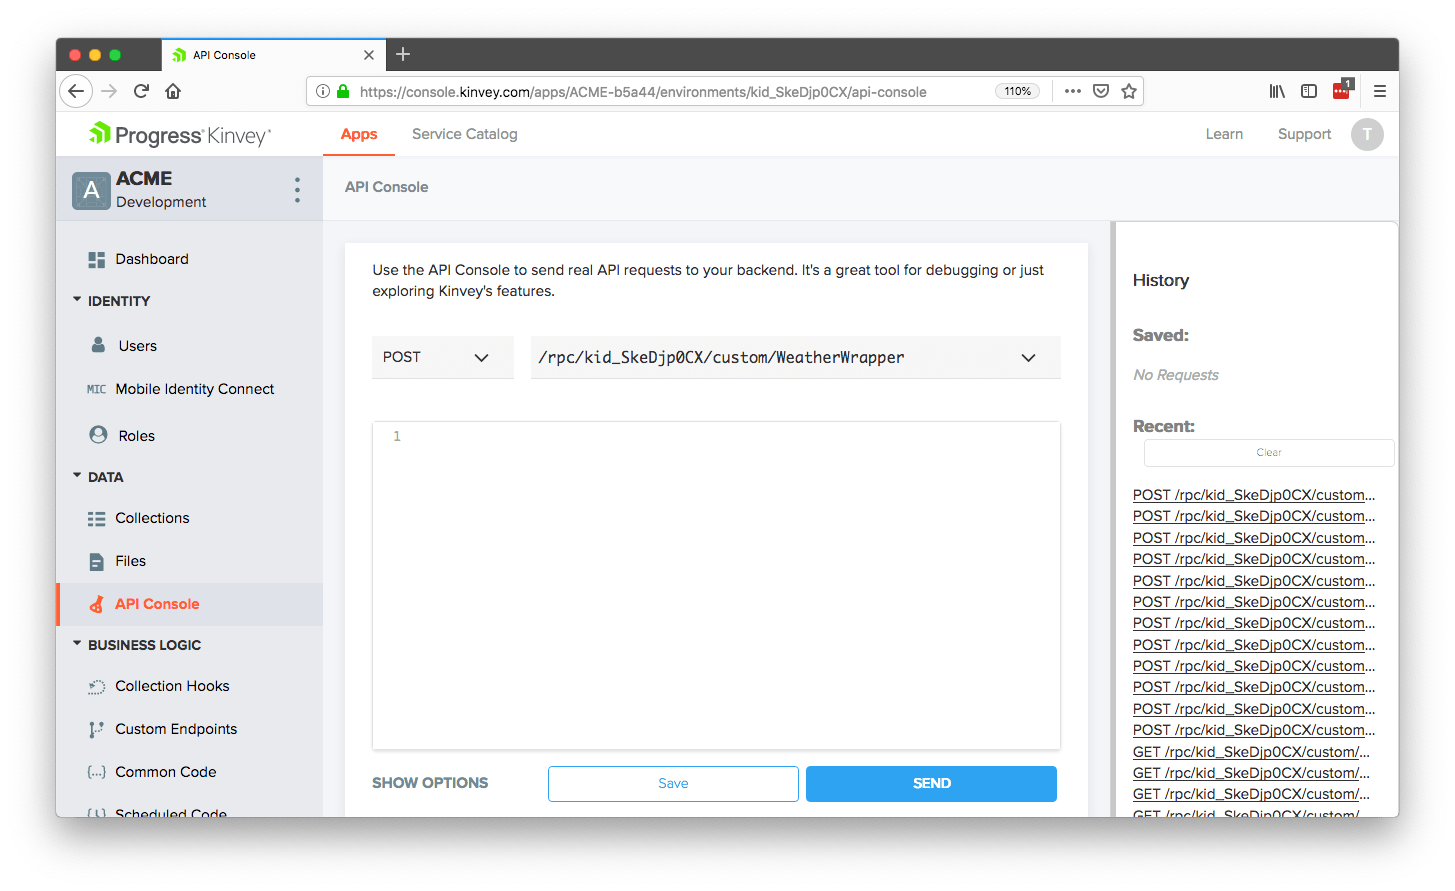Bookmark this page with the star
This screenshot has width=1455, height=891.
(1129, 91)
